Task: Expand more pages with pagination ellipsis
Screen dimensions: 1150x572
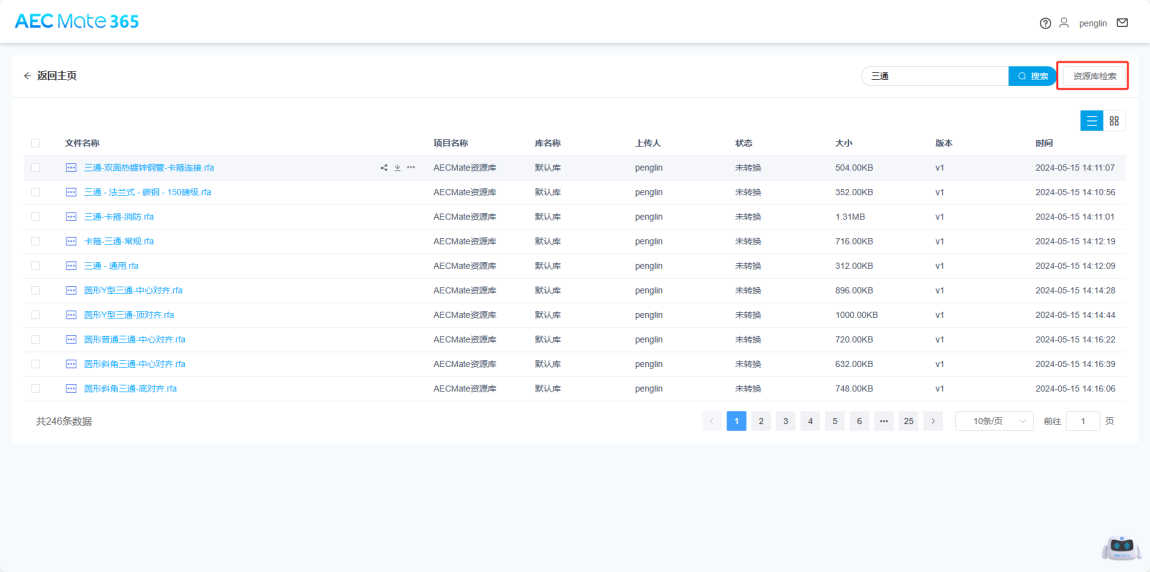Action: coord(884,421)
